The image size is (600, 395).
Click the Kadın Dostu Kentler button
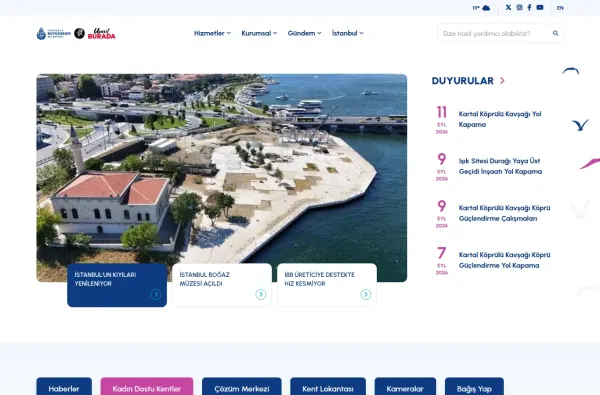[x=147, y=387]
